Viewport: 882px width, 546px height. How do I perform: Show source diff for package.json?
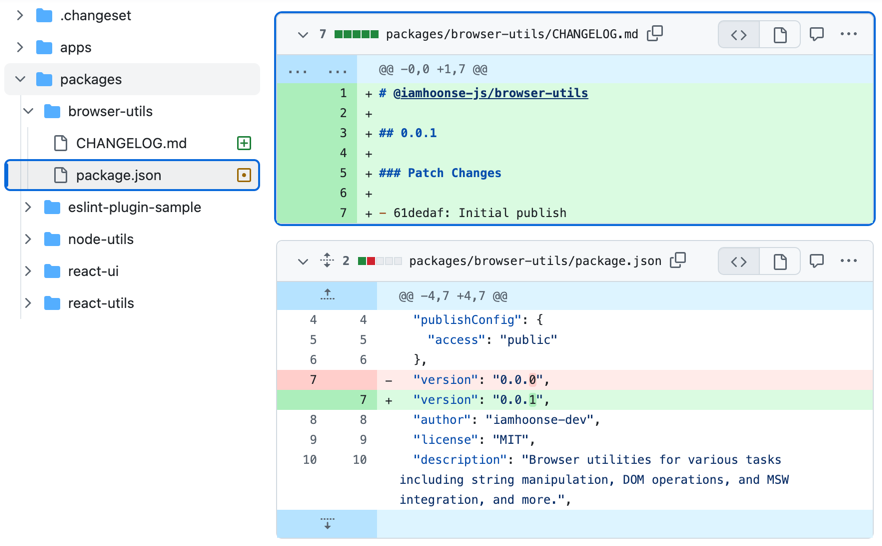point(739,261)
